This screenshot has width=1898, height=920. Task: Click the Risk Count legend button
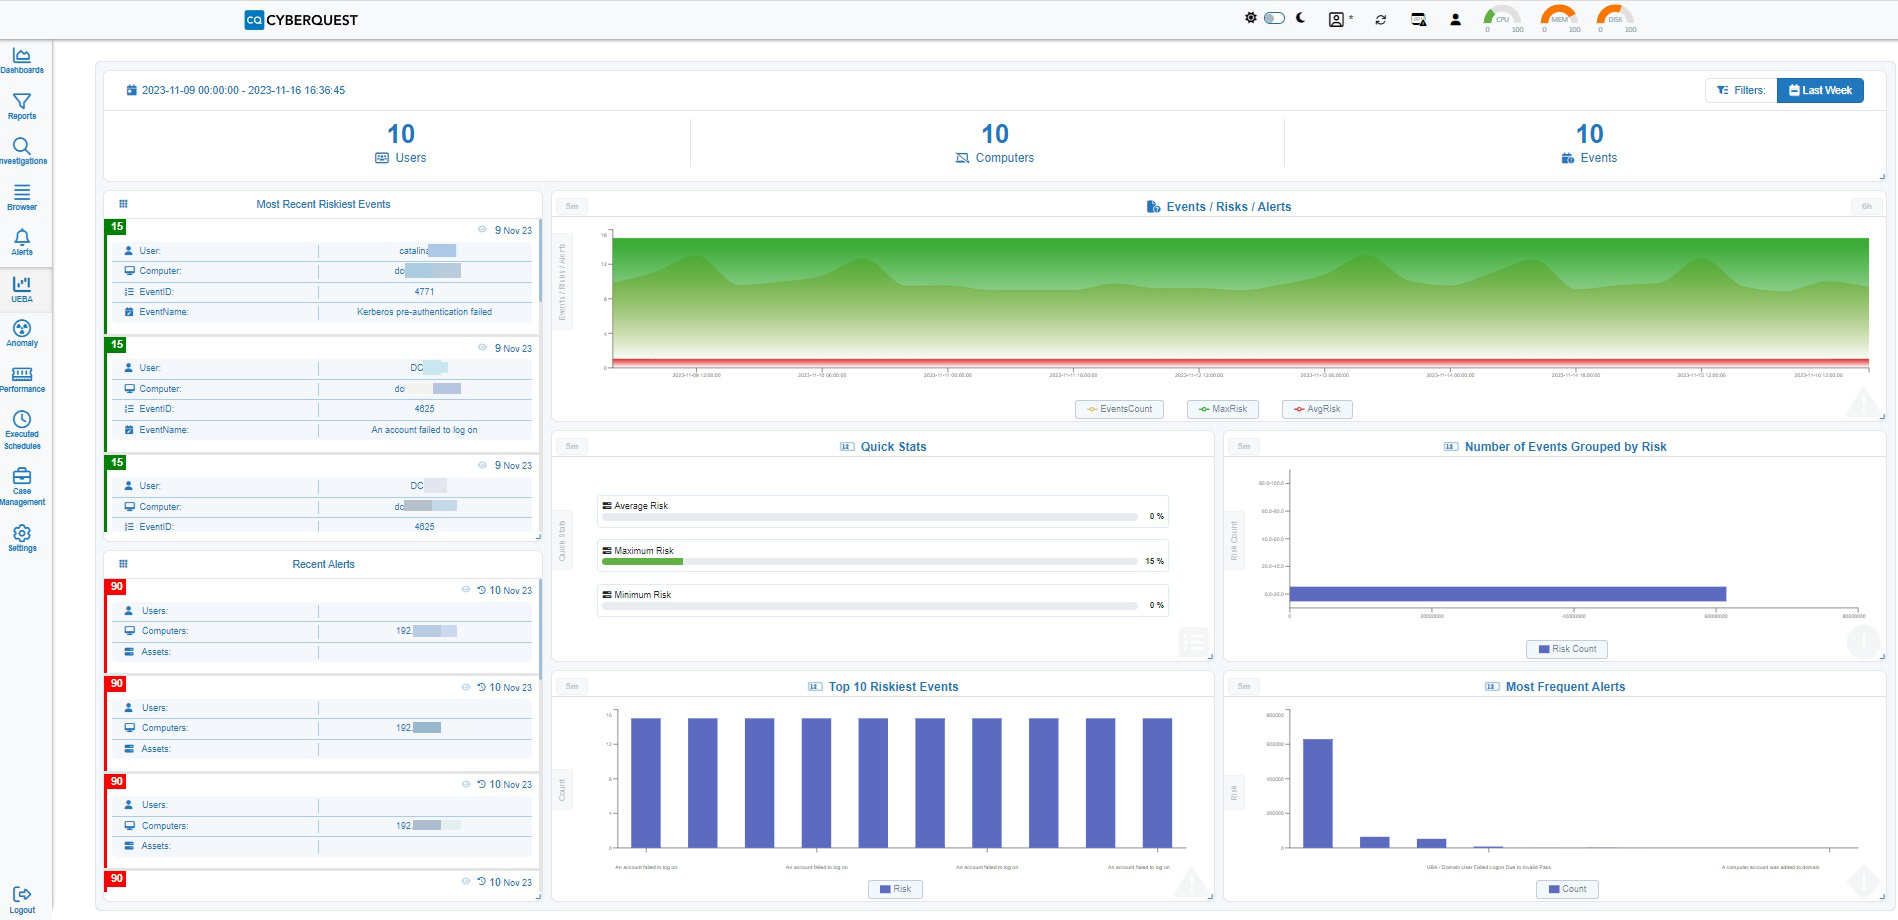(1567, 649)
